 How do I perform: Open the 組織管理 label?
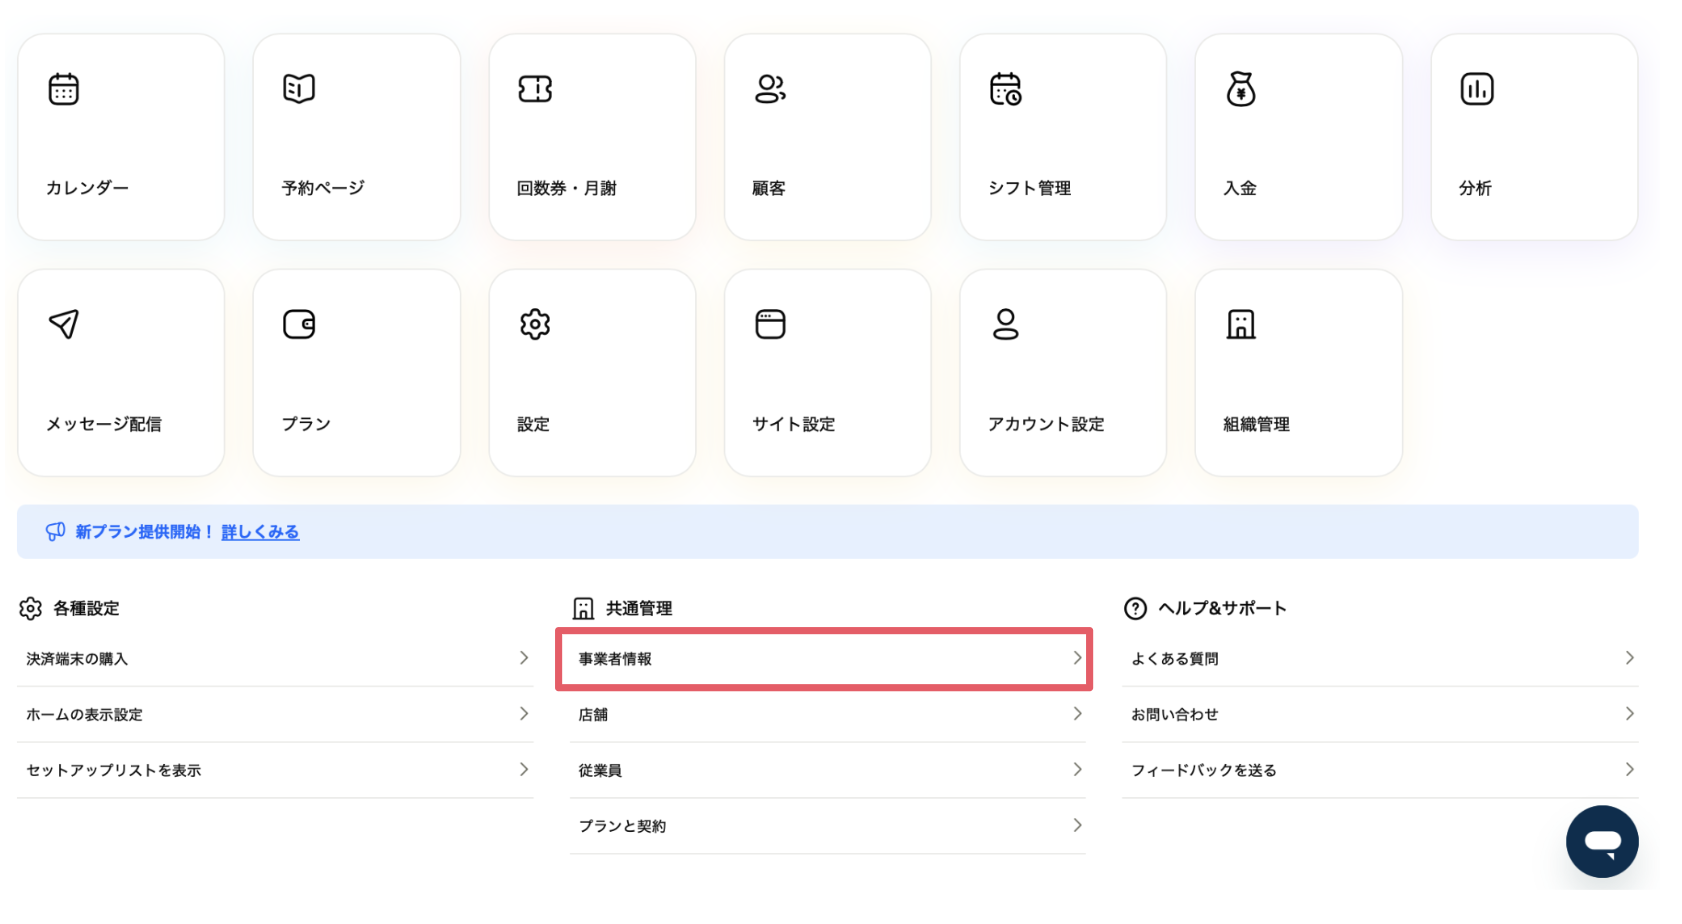[1256, 424]
